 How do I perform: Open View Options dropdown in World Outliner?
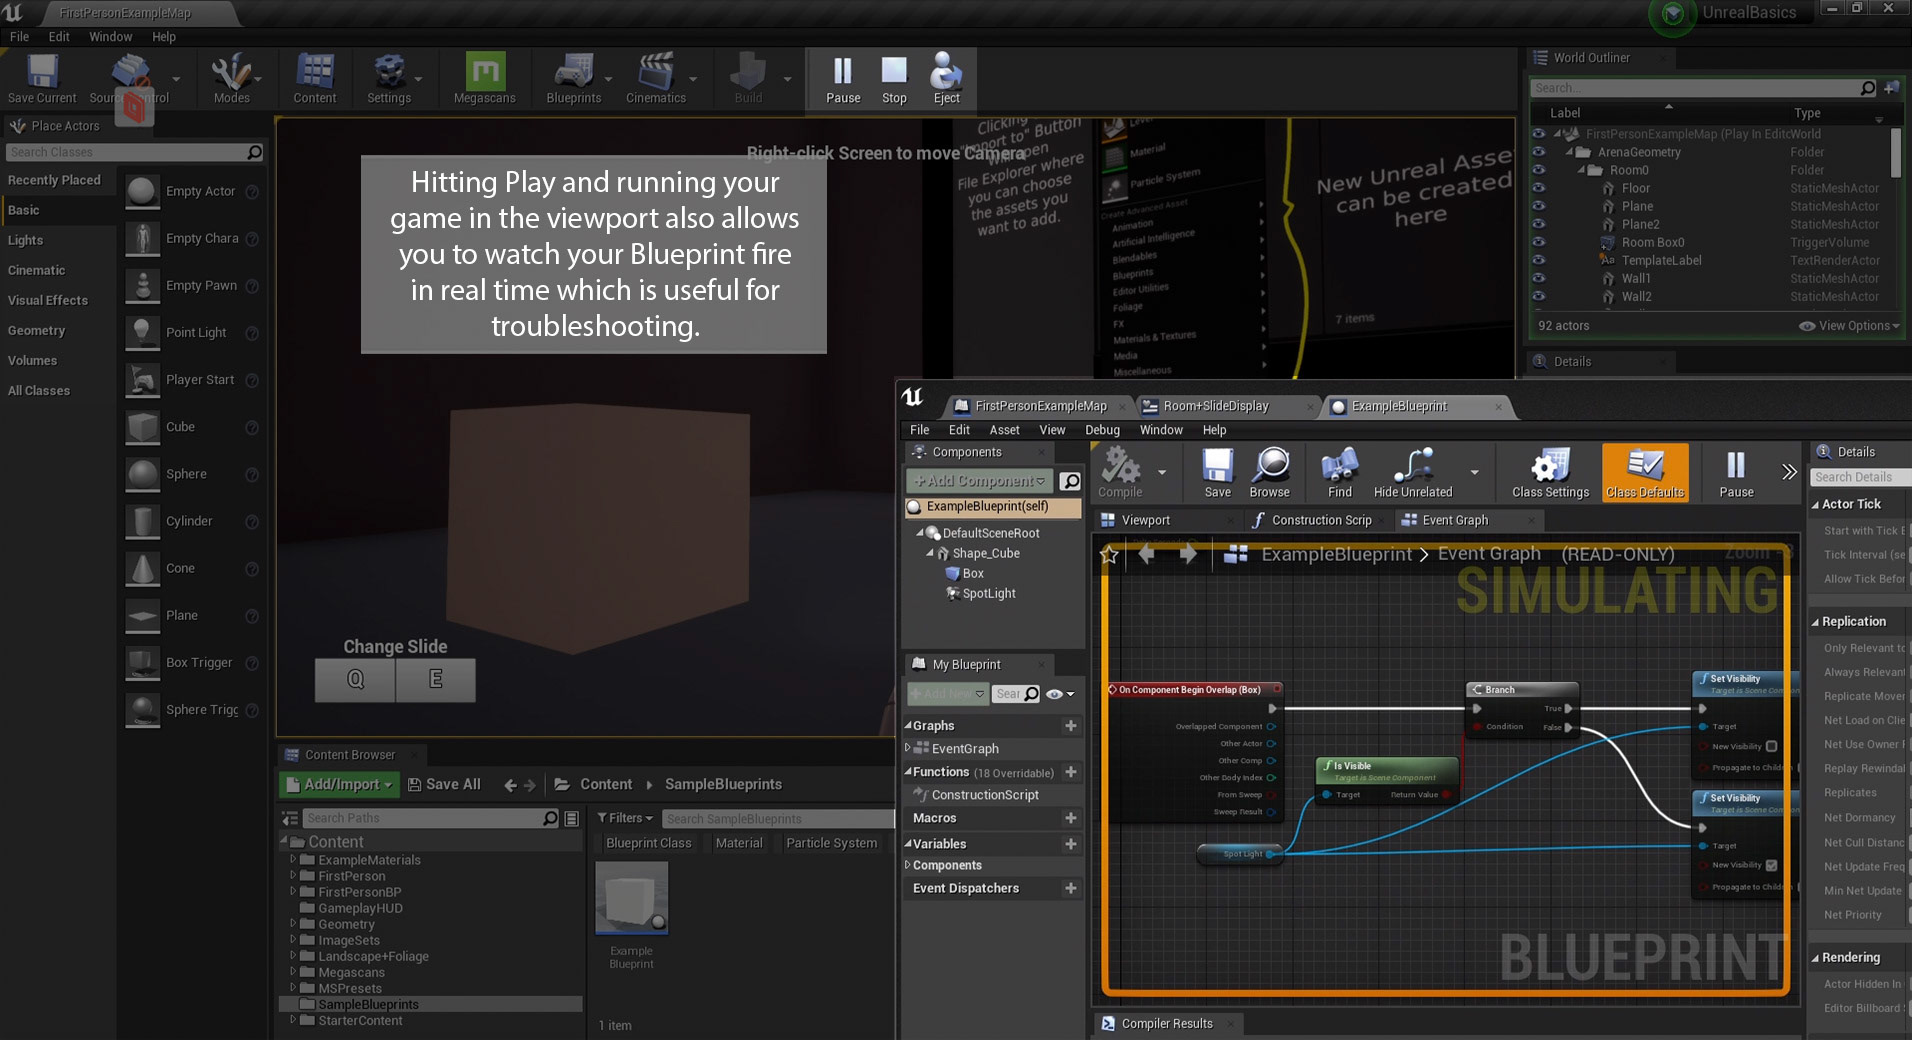coord(1849,326)
